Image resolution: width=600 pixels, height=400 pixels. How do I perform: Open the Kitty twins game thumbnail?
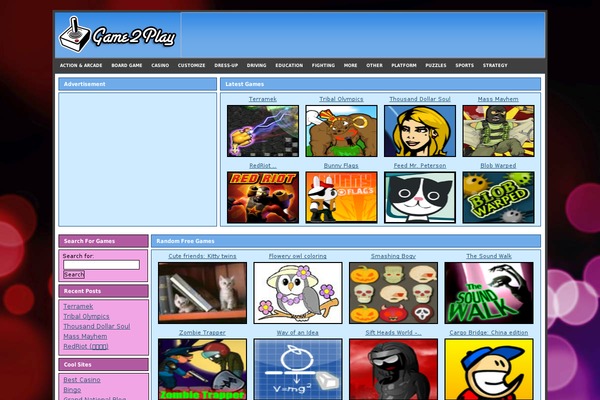click(x=202, y=293)
